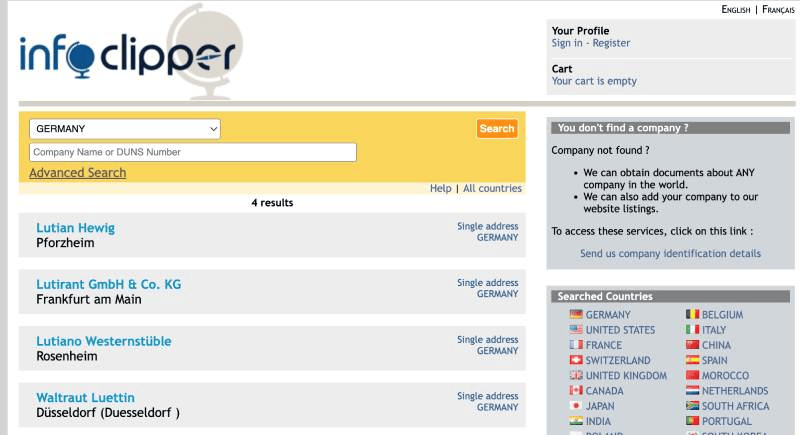Click the Düsseldorf (Duesseldorf) city text
The image size is (800, 435).
coord(108,413)
